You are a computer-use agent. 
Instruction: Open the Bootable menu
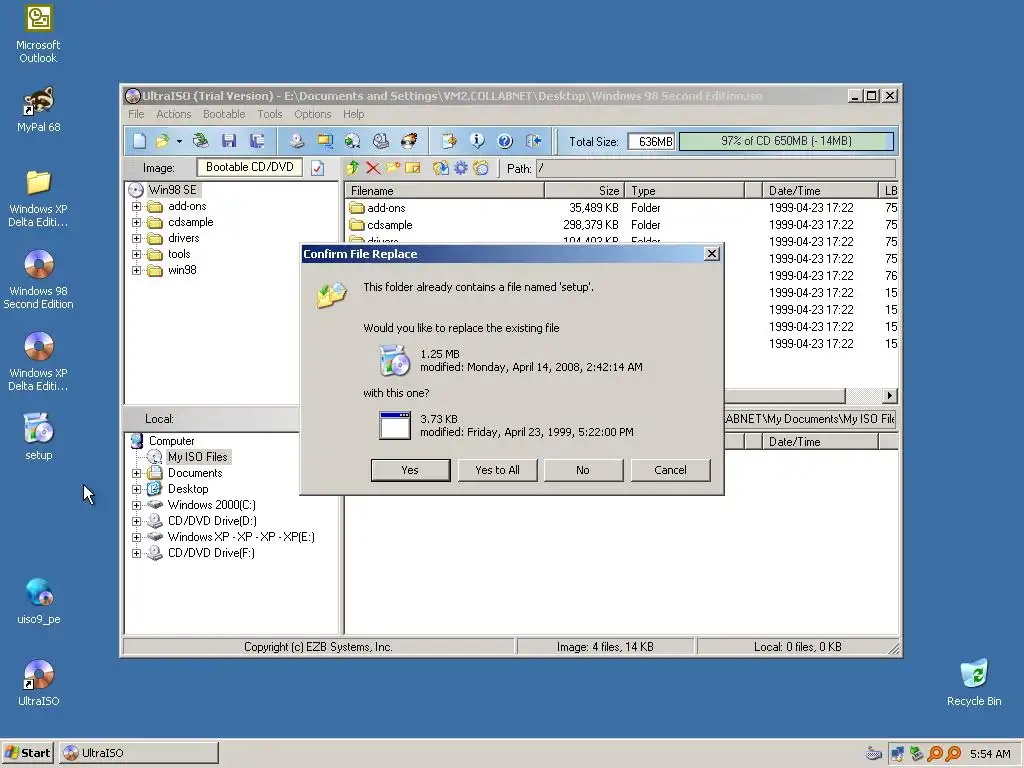click(224, 114)
